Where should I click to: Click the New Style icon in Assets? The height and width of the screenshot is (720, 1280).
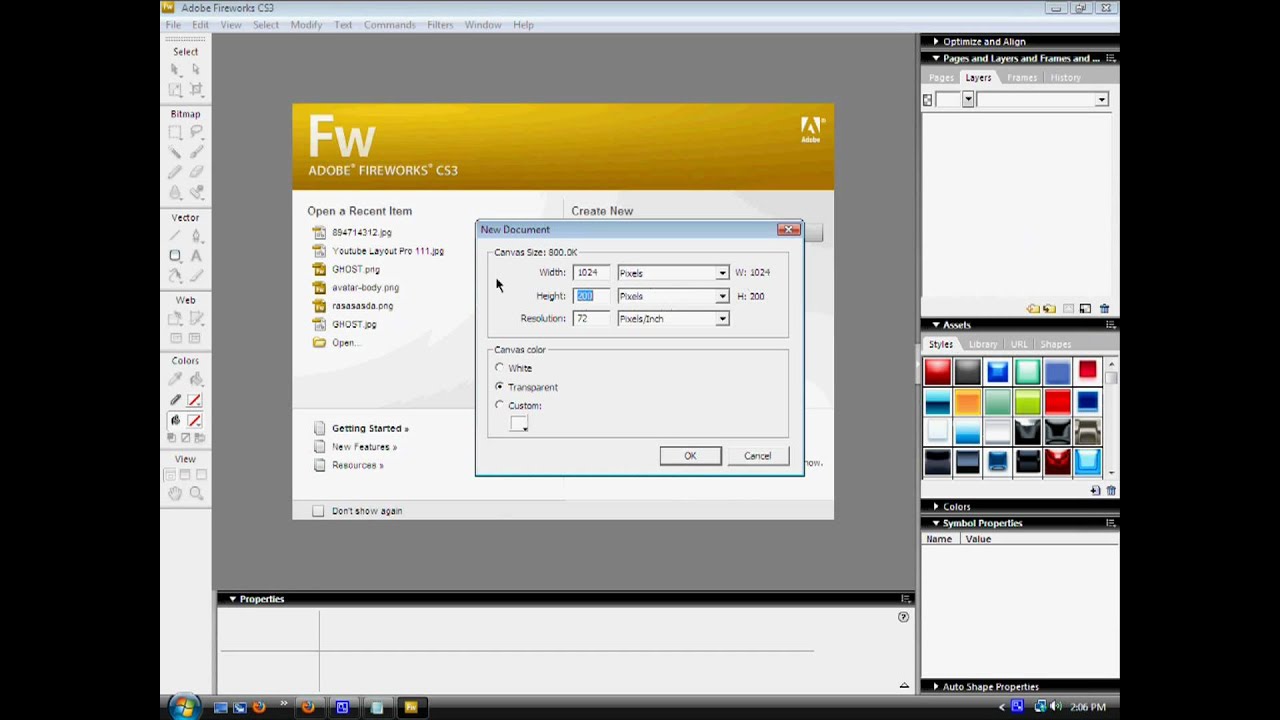pos(1095,491)
